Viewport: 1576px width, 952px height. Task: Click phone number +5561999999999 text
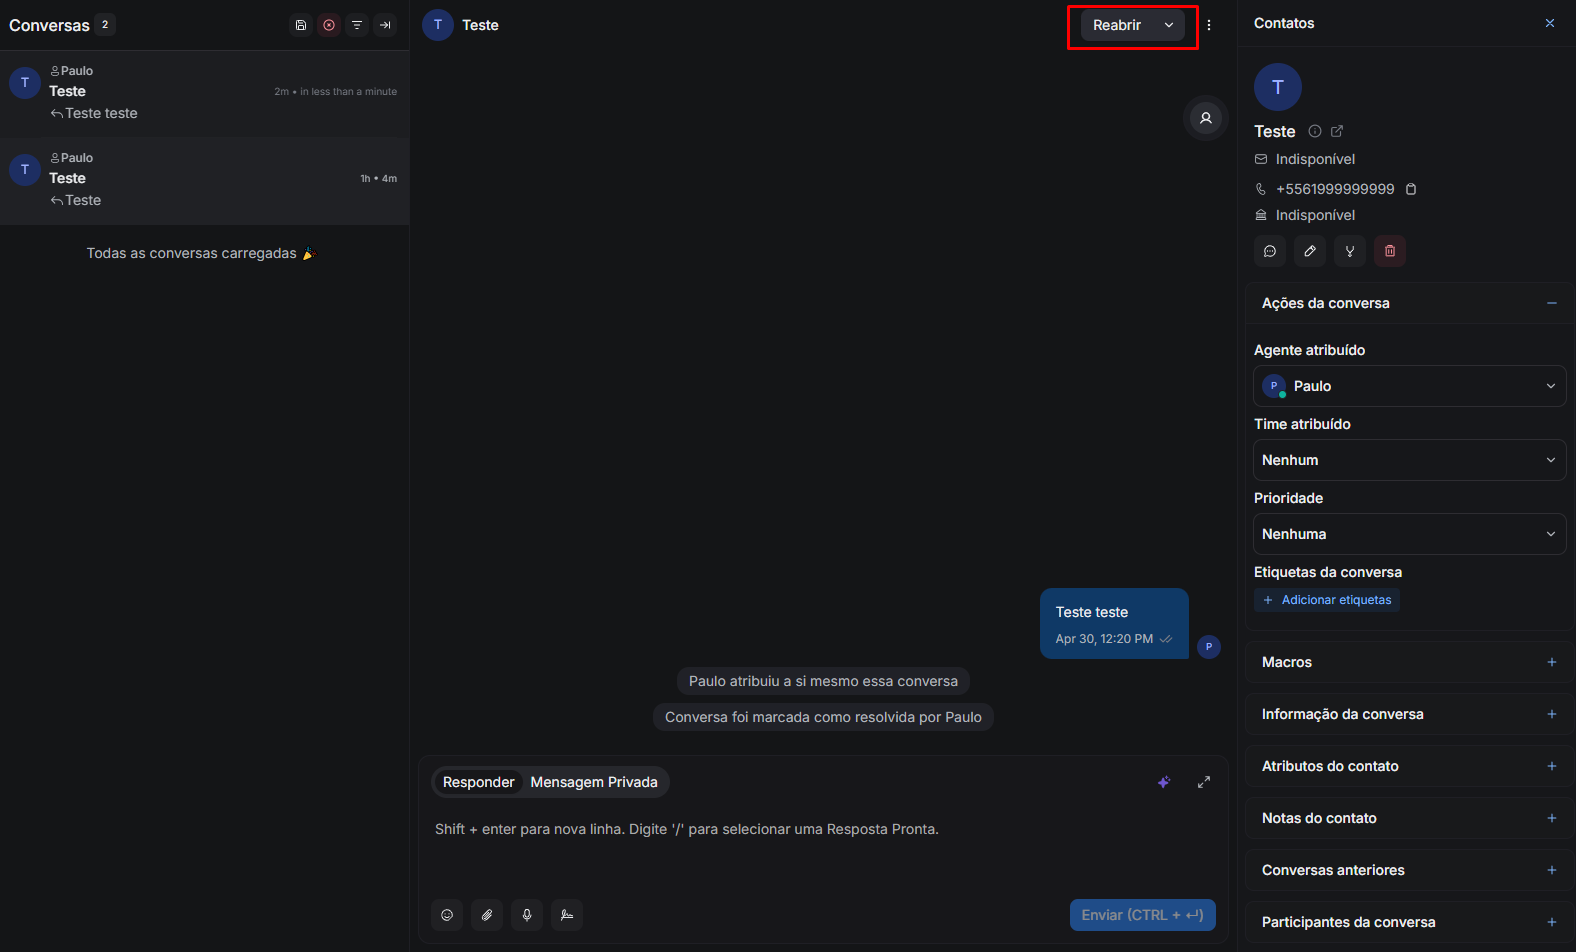1335,189
